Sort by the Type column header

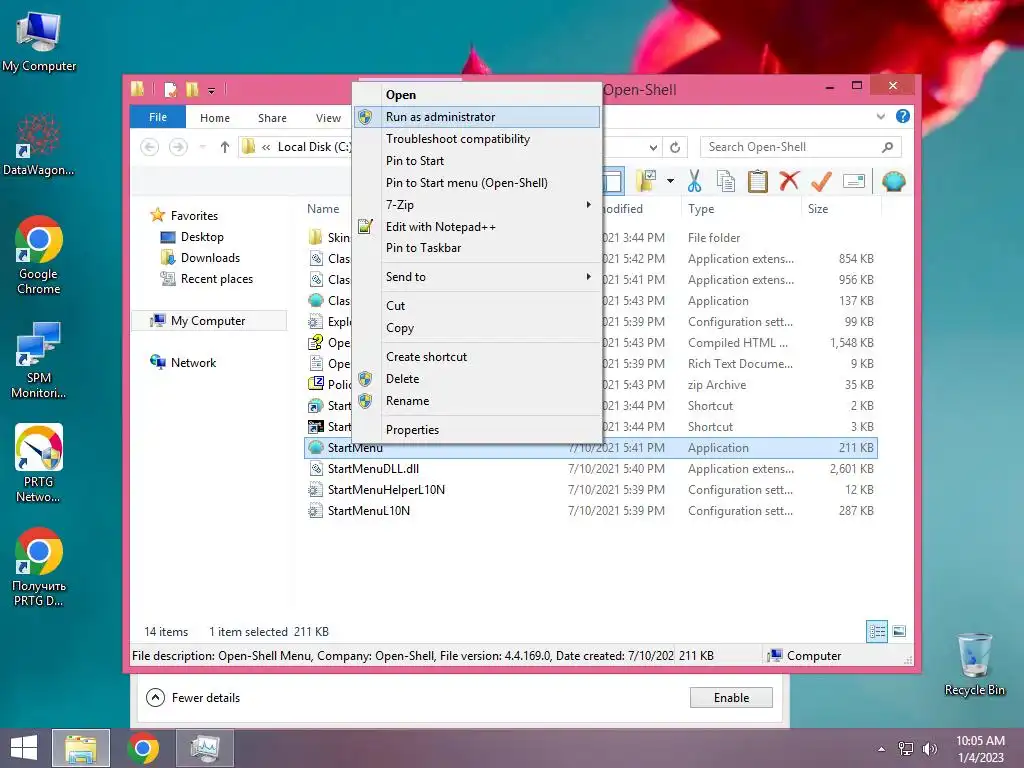coord(741,209)
